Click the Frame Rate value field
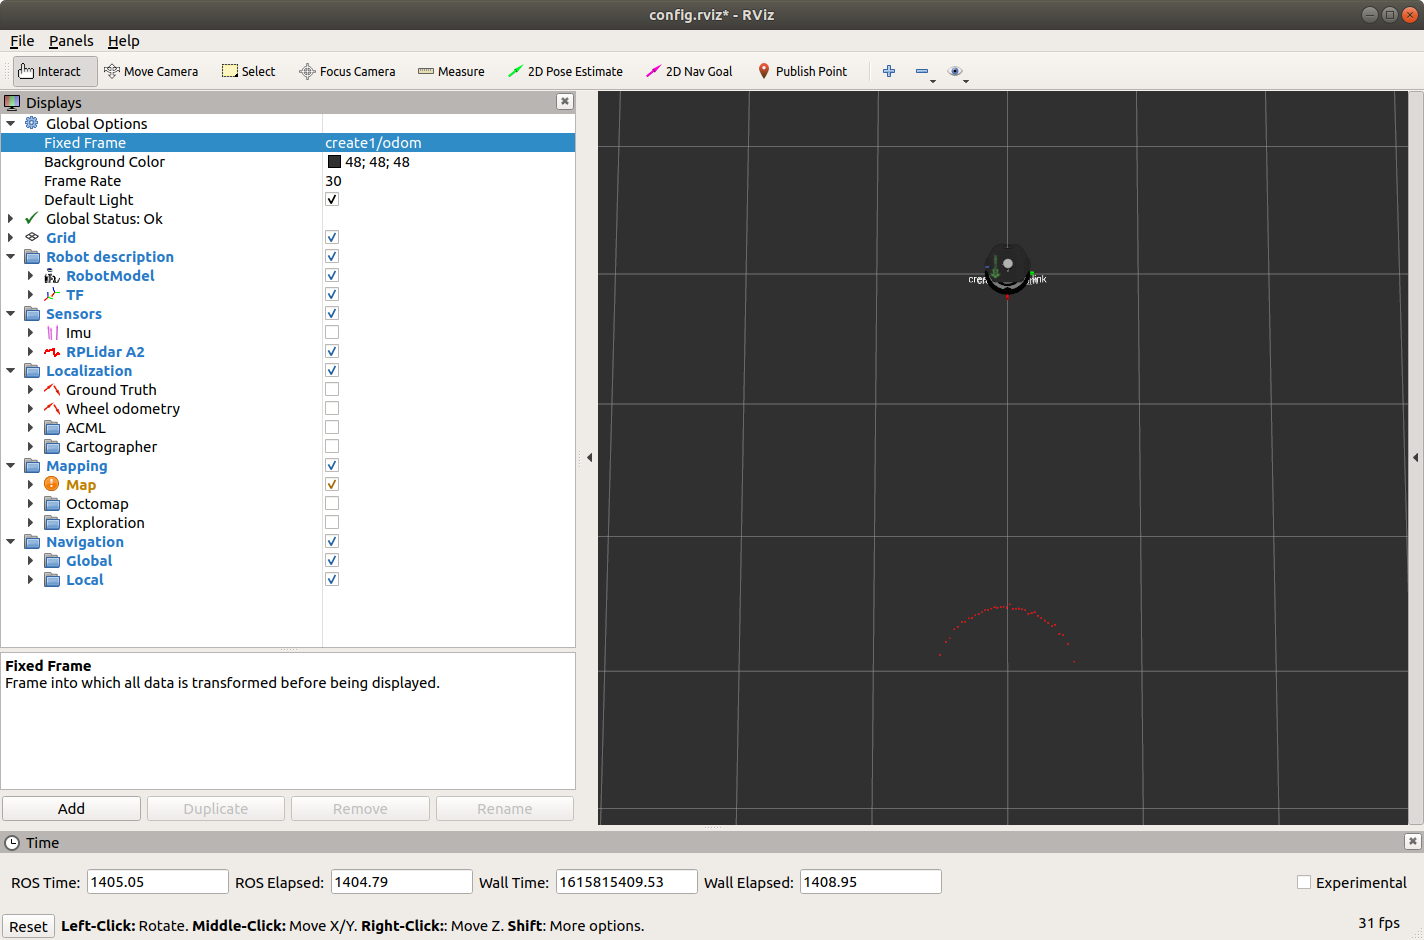Viewport: 1424px width, 940px height. coord(447,181)
